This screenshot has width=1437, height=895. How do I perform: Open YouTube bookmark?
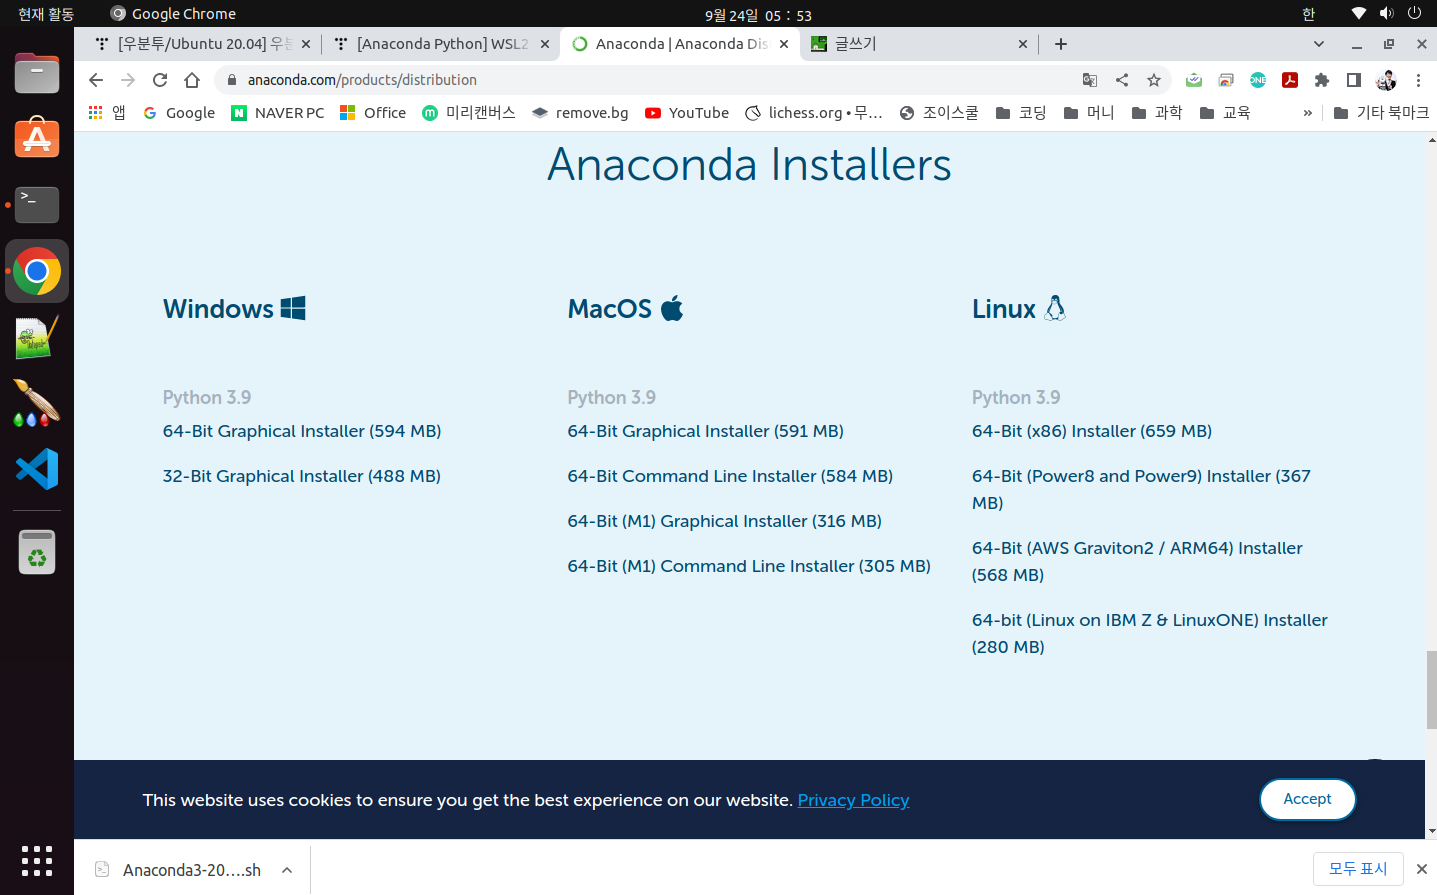pyautogui.click(x=687, y=113)
